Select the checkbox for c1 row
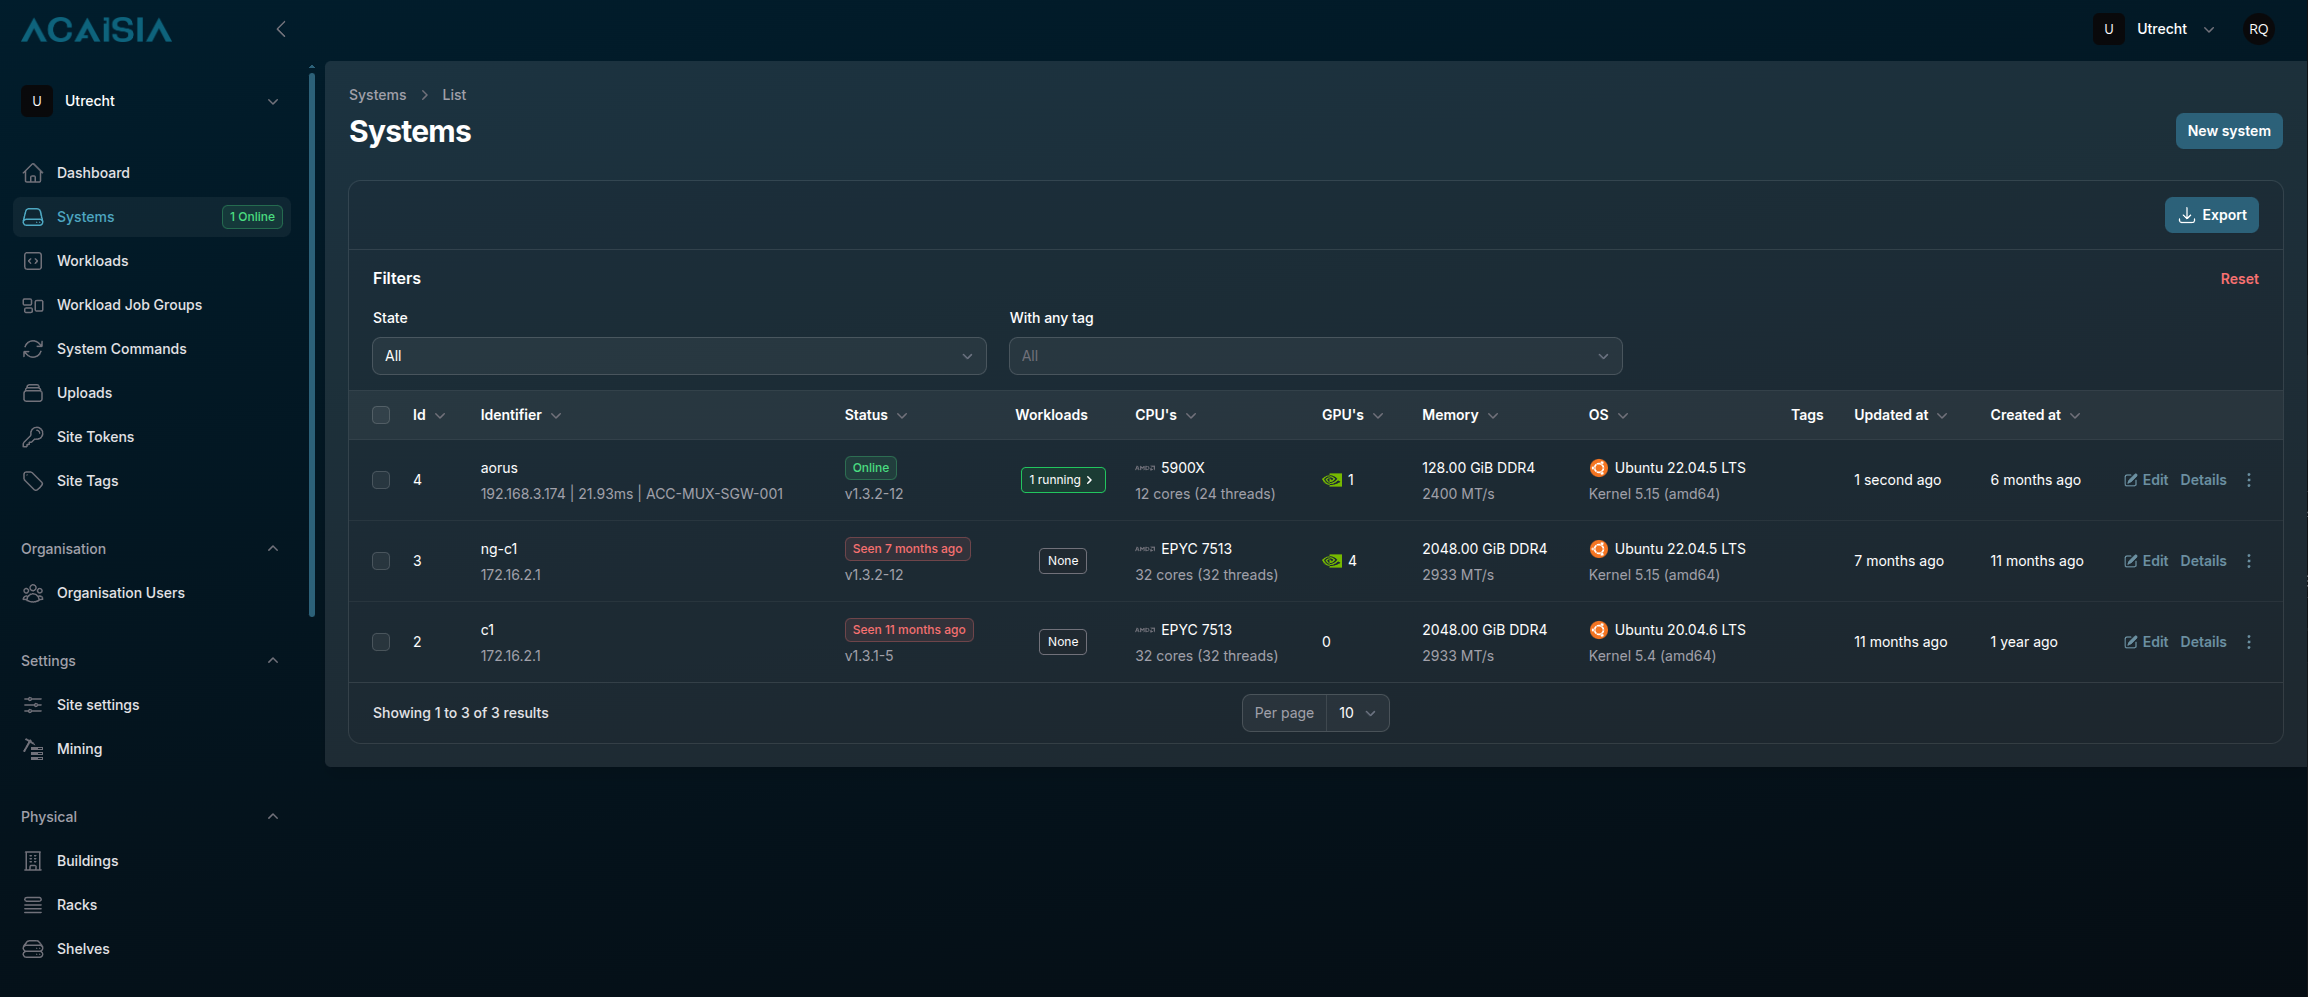 pos(381,642)
